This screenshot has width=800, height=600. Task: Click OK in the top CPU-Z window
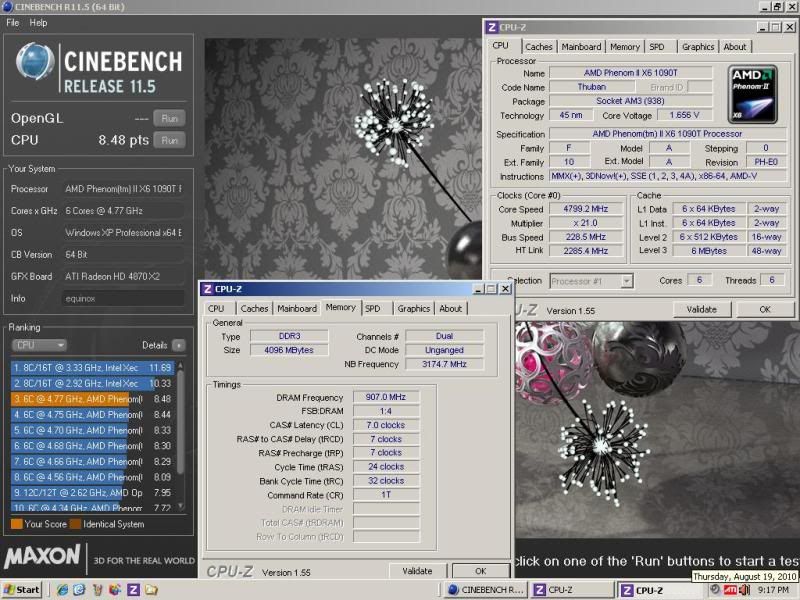click(765, 309)
